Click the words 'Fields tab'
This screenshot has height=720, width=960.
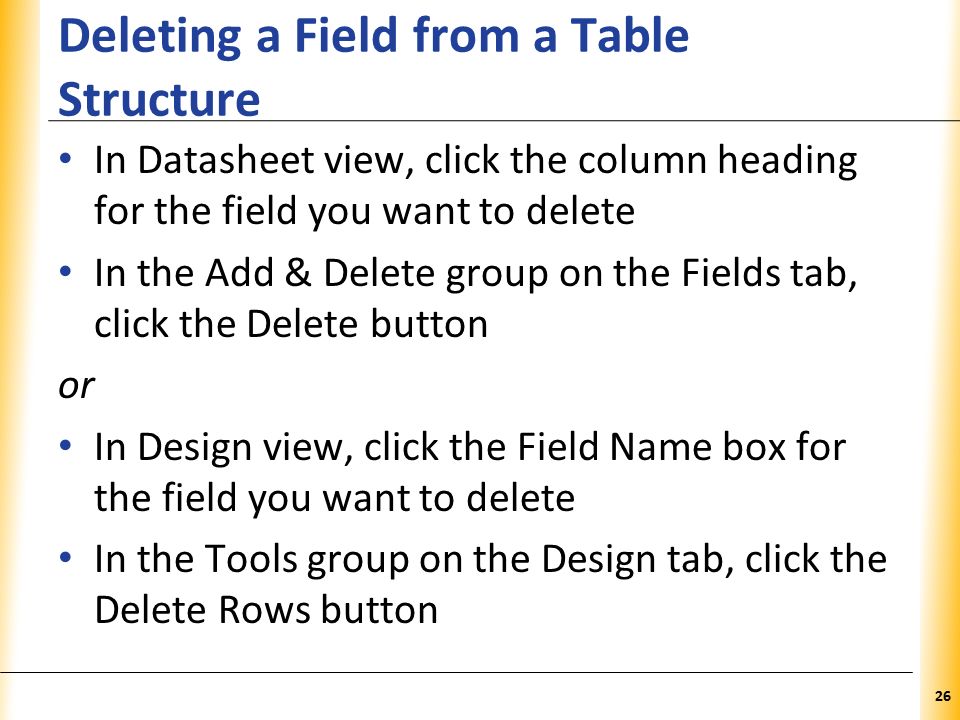(x=769, y=273)
